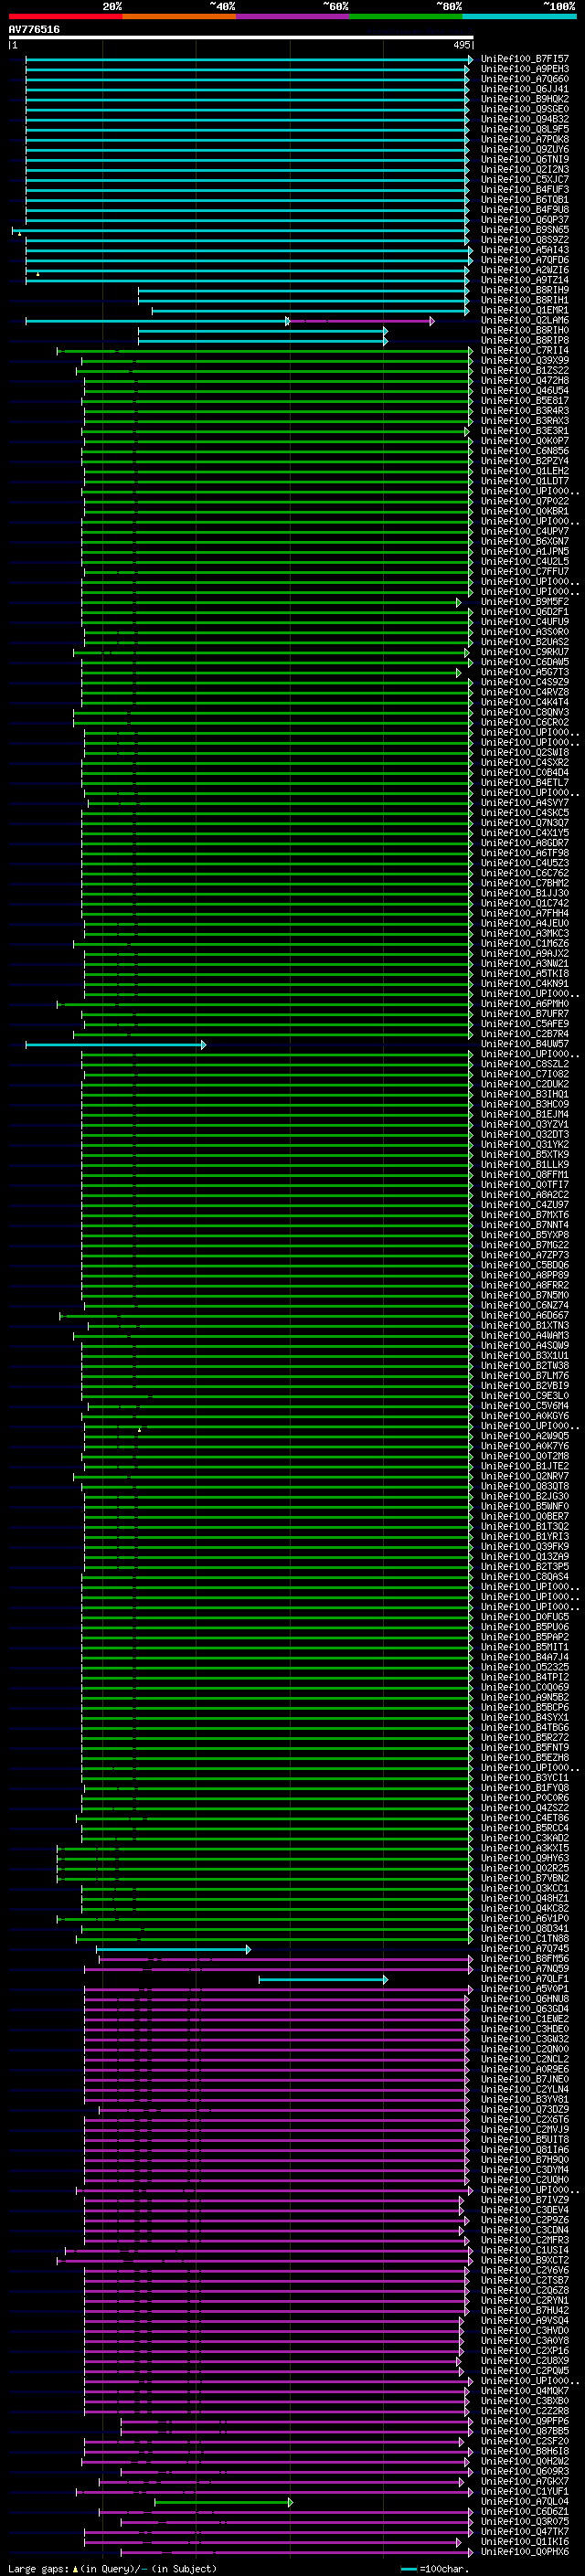The image size is (585, 2576).
Task: Click the UniRef100_Q2LAM6 label
Action: pyautogui.click(x=524, y=321)
